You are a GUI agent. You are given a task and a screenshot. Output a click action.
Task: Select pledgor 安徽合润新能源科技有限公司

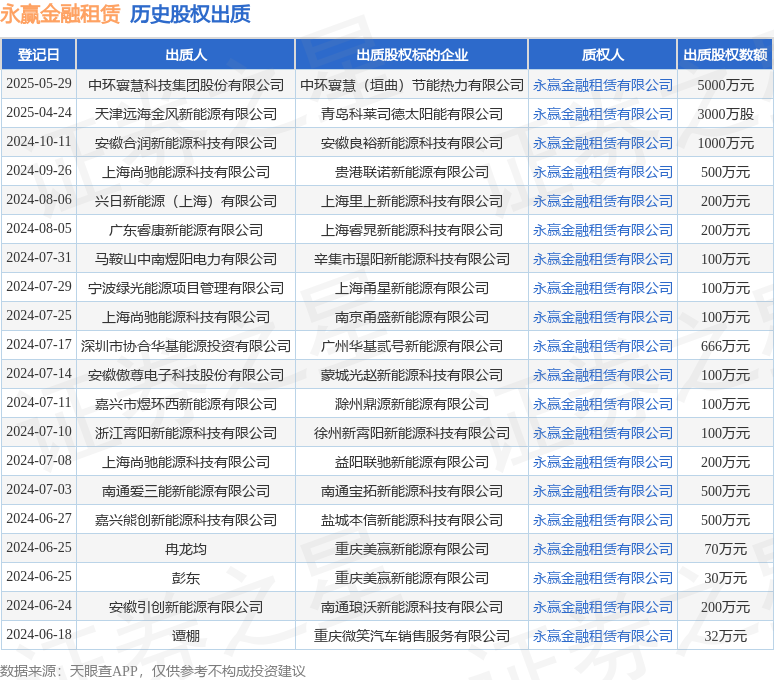tap(186, 143)
